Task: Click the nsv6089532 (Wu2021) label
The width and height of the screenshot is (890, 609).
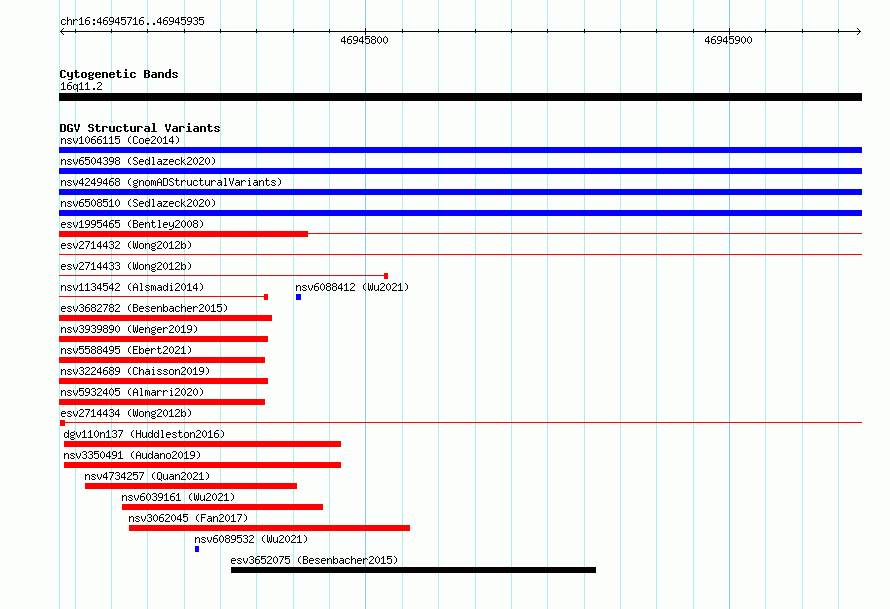Action: point(251,539)
